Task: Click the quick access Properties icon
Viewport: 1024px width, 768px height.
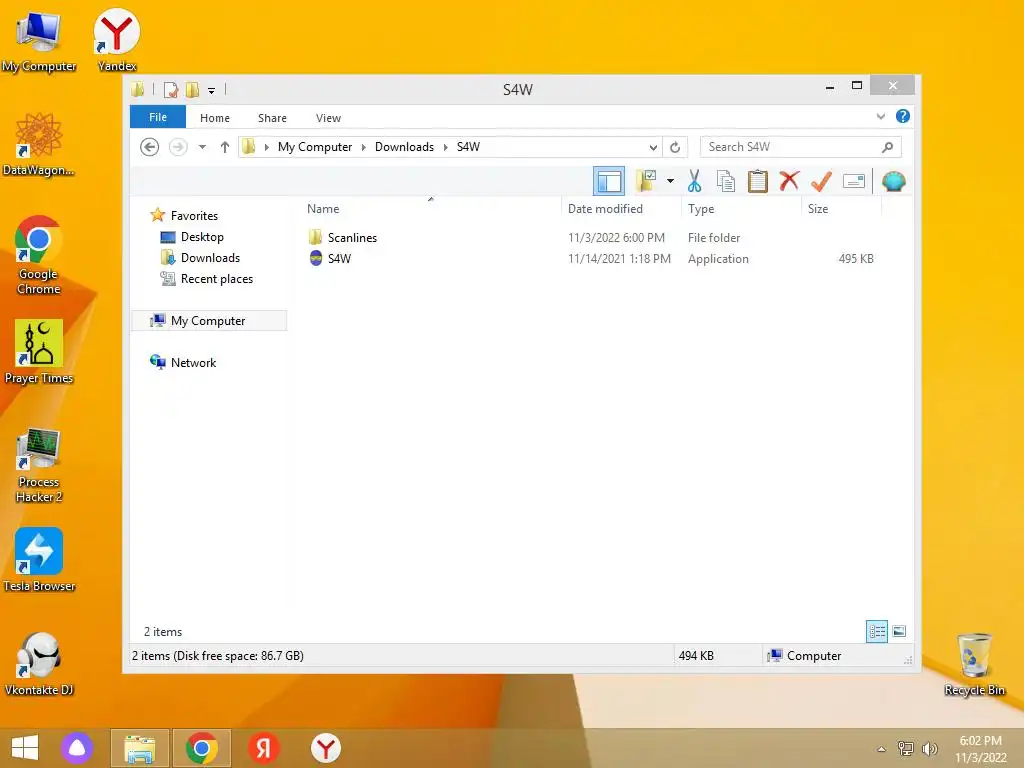Action: (171, 89)
